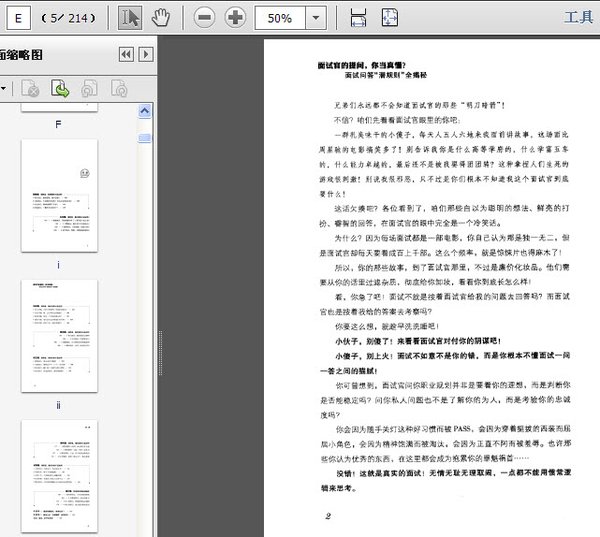Open the 50% zoom level dropdown
This screenshot has height=537, width=600.
click(x=316, y=18)
